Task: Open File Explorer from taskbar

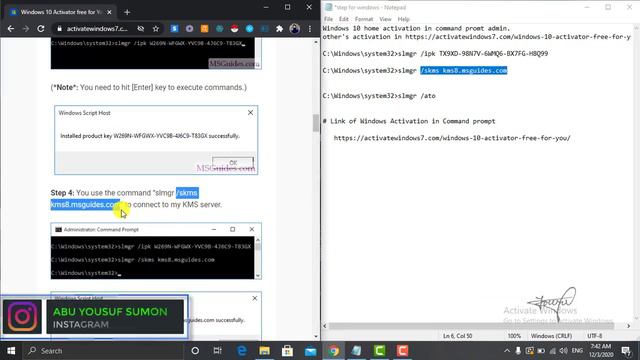Action: pos(264,351)
